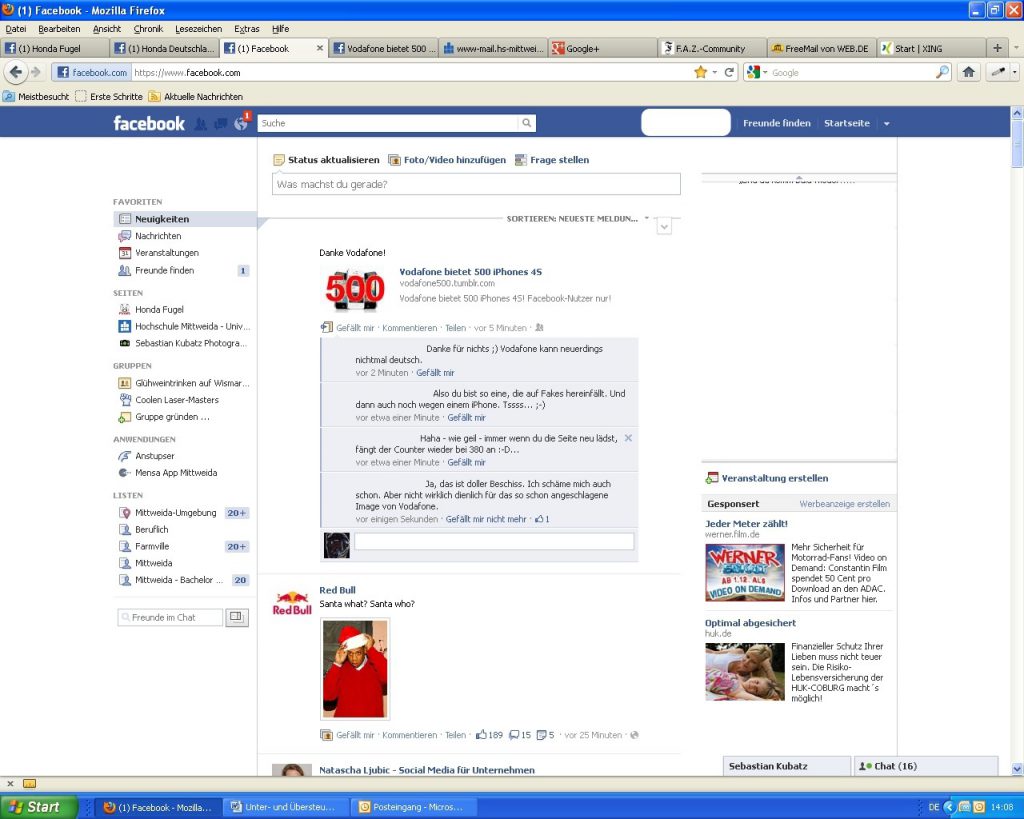Open the Sebastian Kubatz chat tab
This screenshot has width=1024, height=819.
[x=787, y=766]
